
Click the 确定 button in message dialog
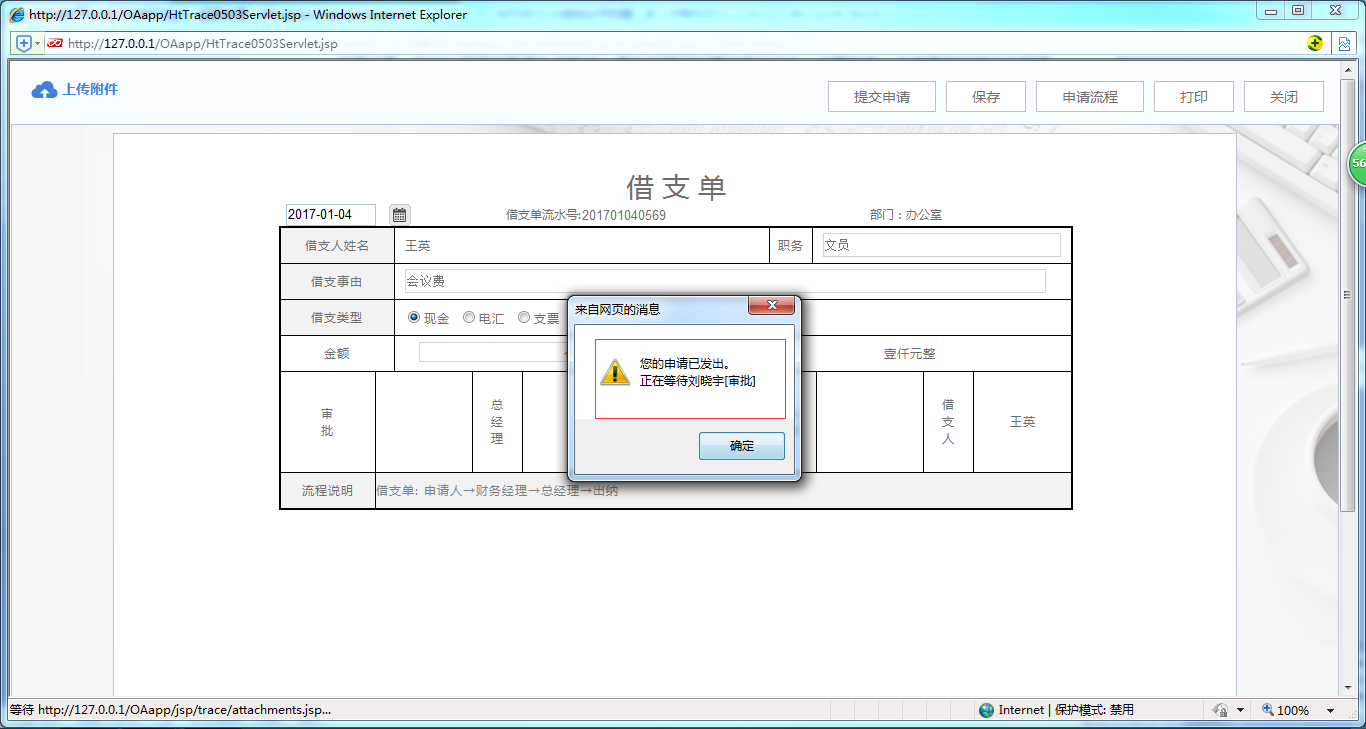(742, 446)
